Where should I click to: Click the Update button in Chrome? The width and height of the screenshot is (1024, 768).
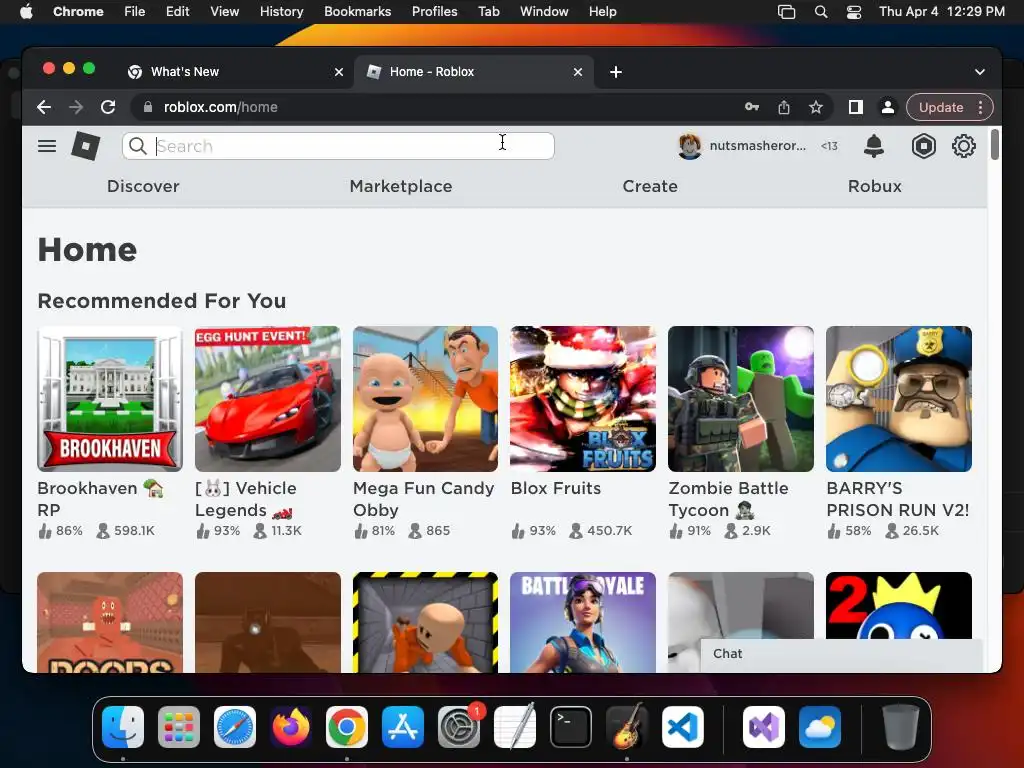(940, 107)
